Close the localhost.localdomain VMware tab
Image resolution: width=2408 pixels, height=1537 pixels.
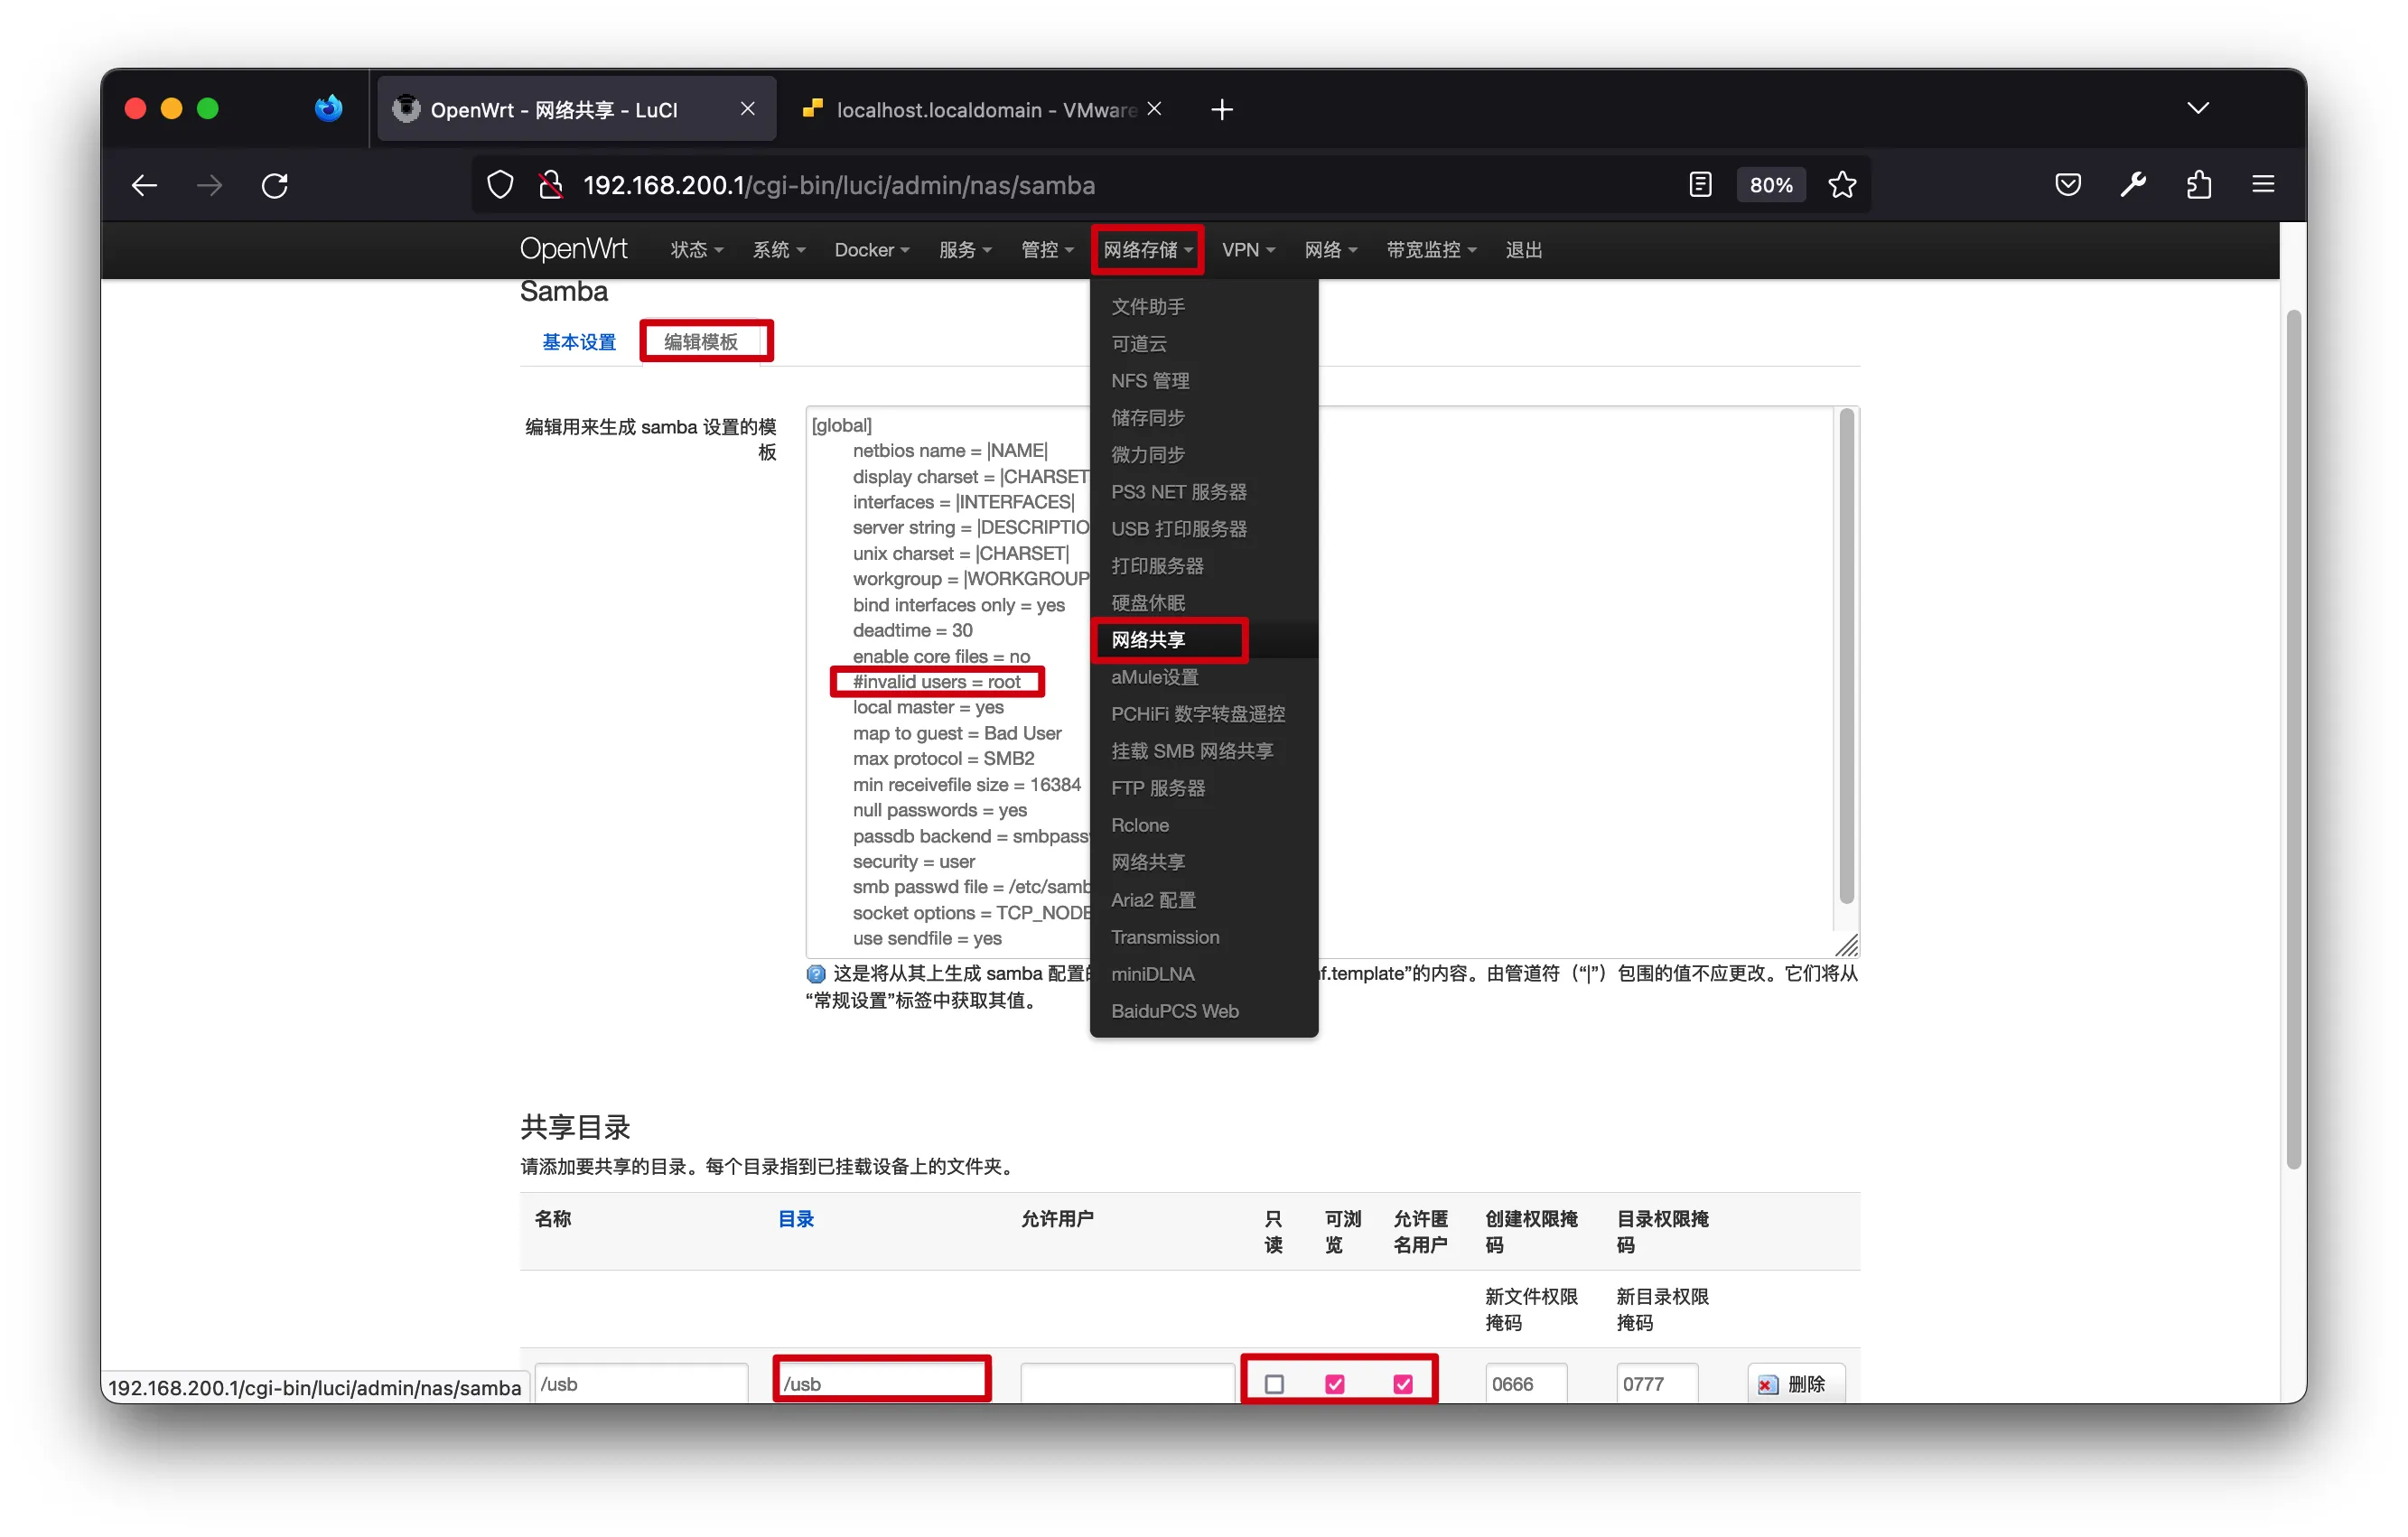coord(1154,109)
